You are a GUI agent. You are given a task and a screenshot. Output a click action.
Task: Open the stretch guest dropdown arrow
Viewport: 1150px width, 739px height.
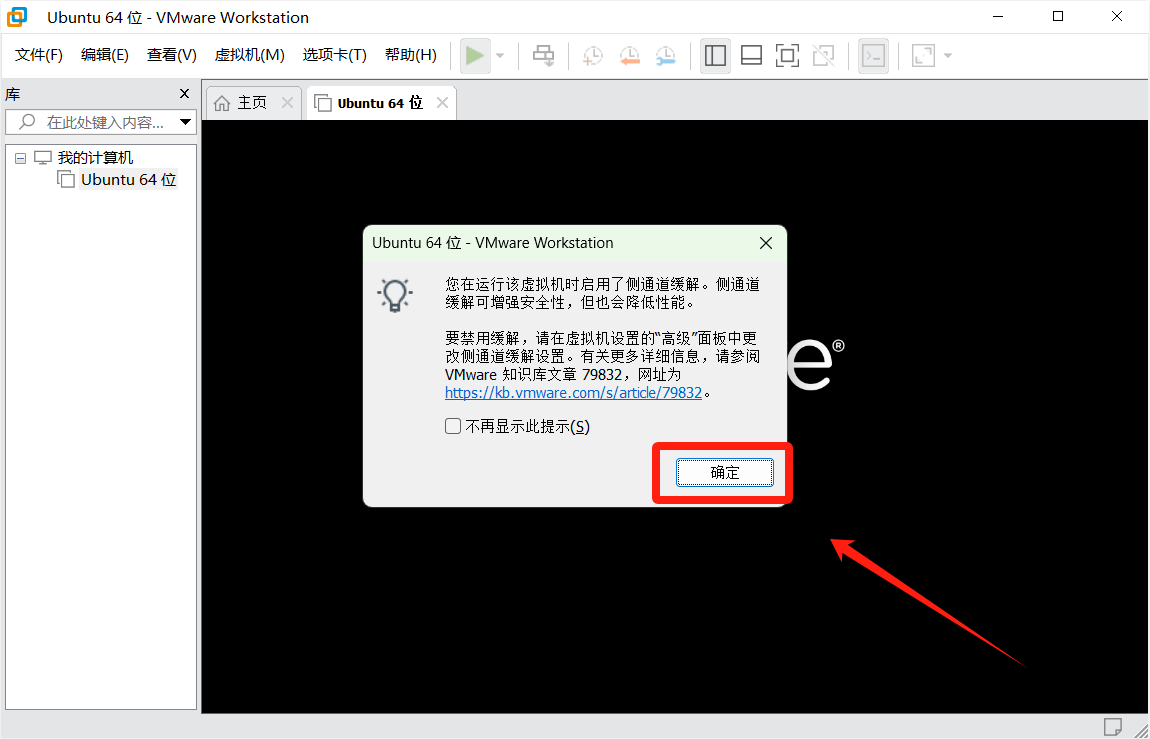(947, 56)
